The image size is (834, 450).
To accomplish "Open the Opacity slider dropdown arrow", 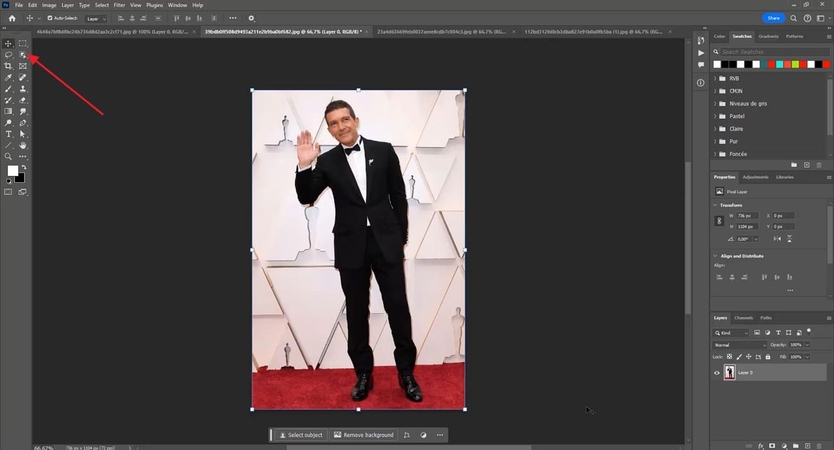I will tap(807, 345).
